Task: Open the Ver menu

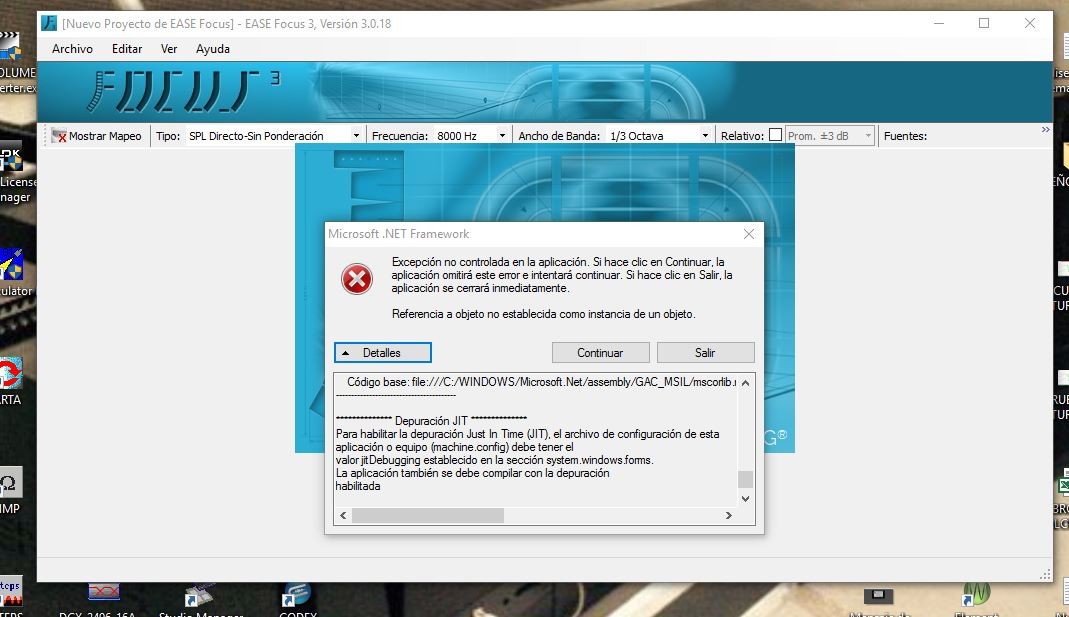Action: pos(168,49)
